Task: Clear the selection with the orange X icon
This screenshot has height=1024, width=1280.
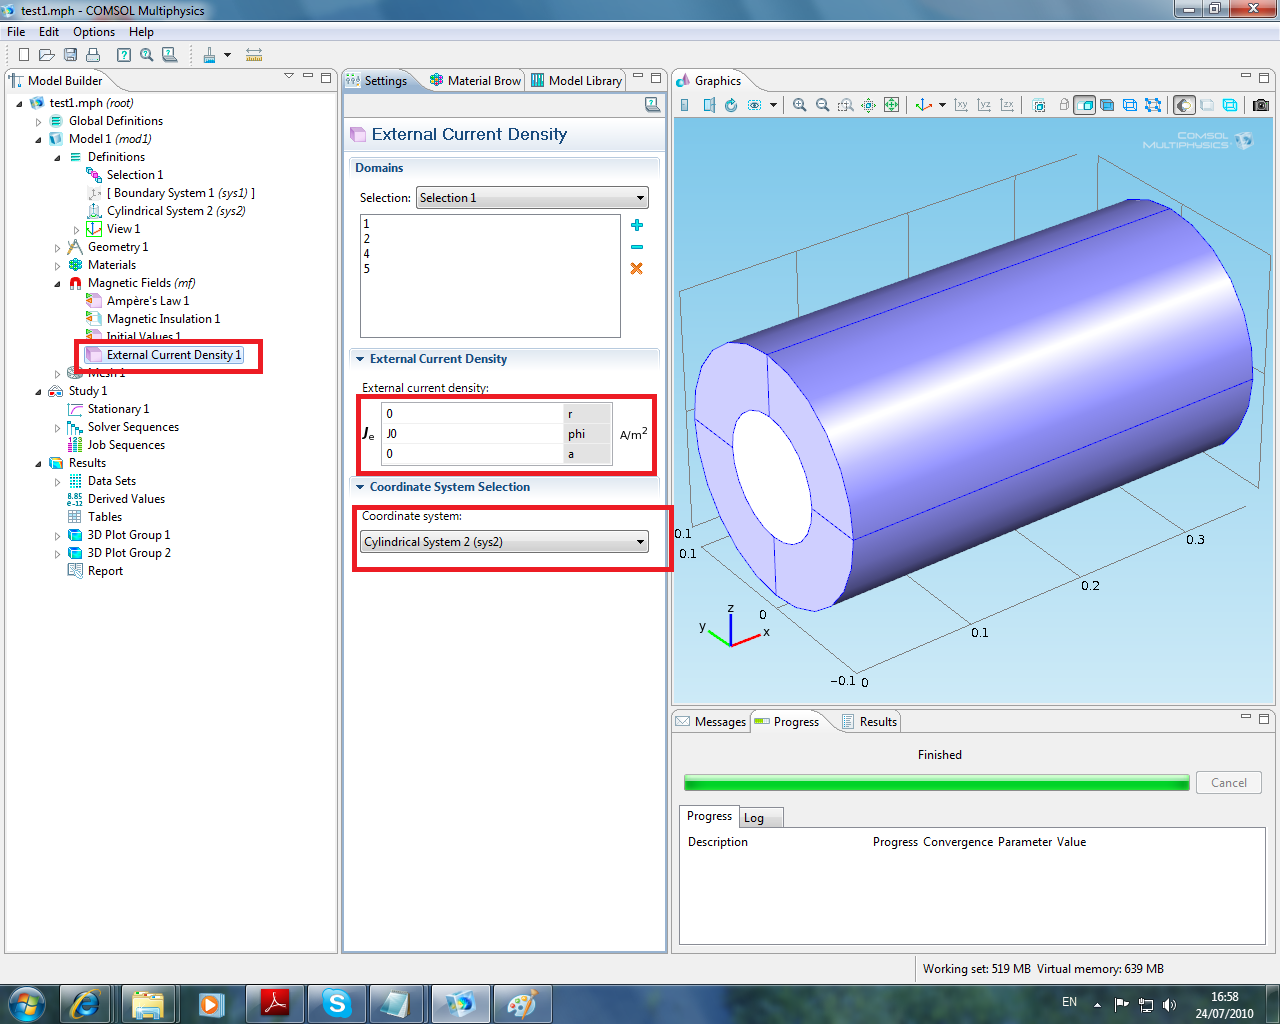Action: (x=637, y=268)
